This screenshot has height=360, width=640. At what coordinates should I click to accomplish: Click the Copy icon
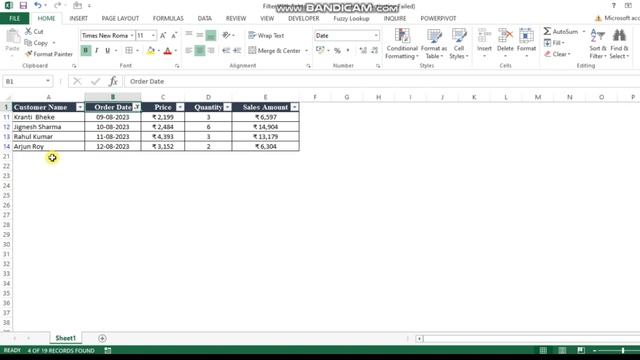pyautogui.click(x=28, y=42)
